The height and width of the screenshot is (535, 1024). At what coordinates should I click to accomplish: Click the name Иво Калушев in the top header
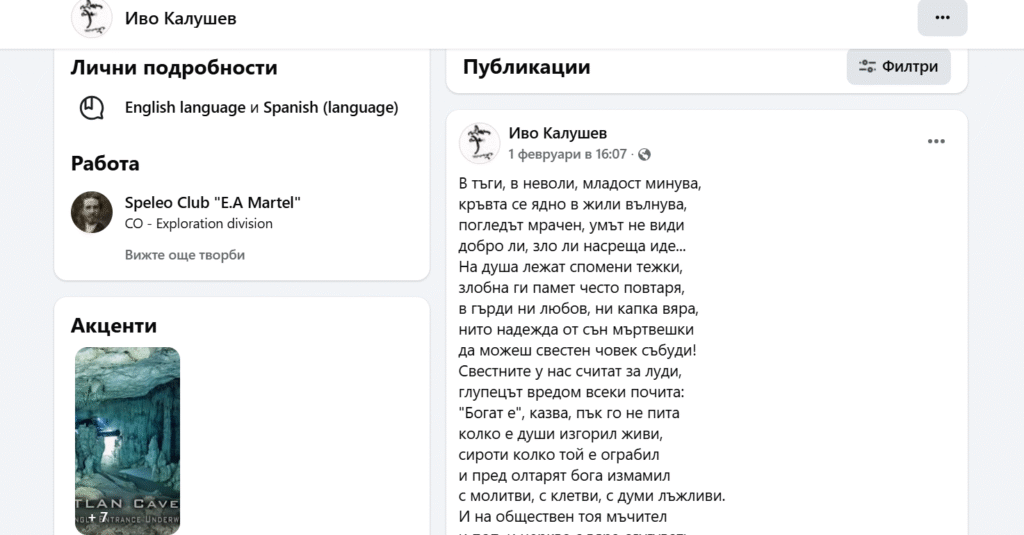pos(181,18)
